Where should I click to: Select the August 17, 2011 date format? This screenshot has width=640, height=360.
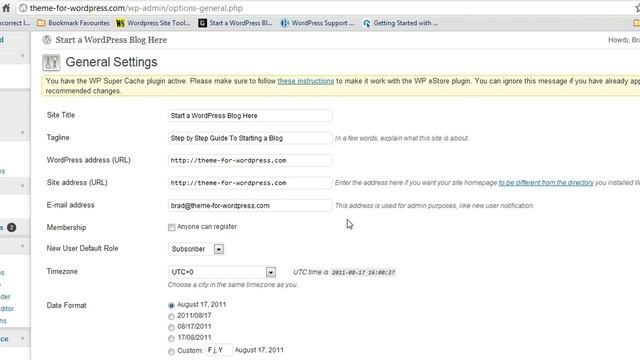[x=171, y=305]
